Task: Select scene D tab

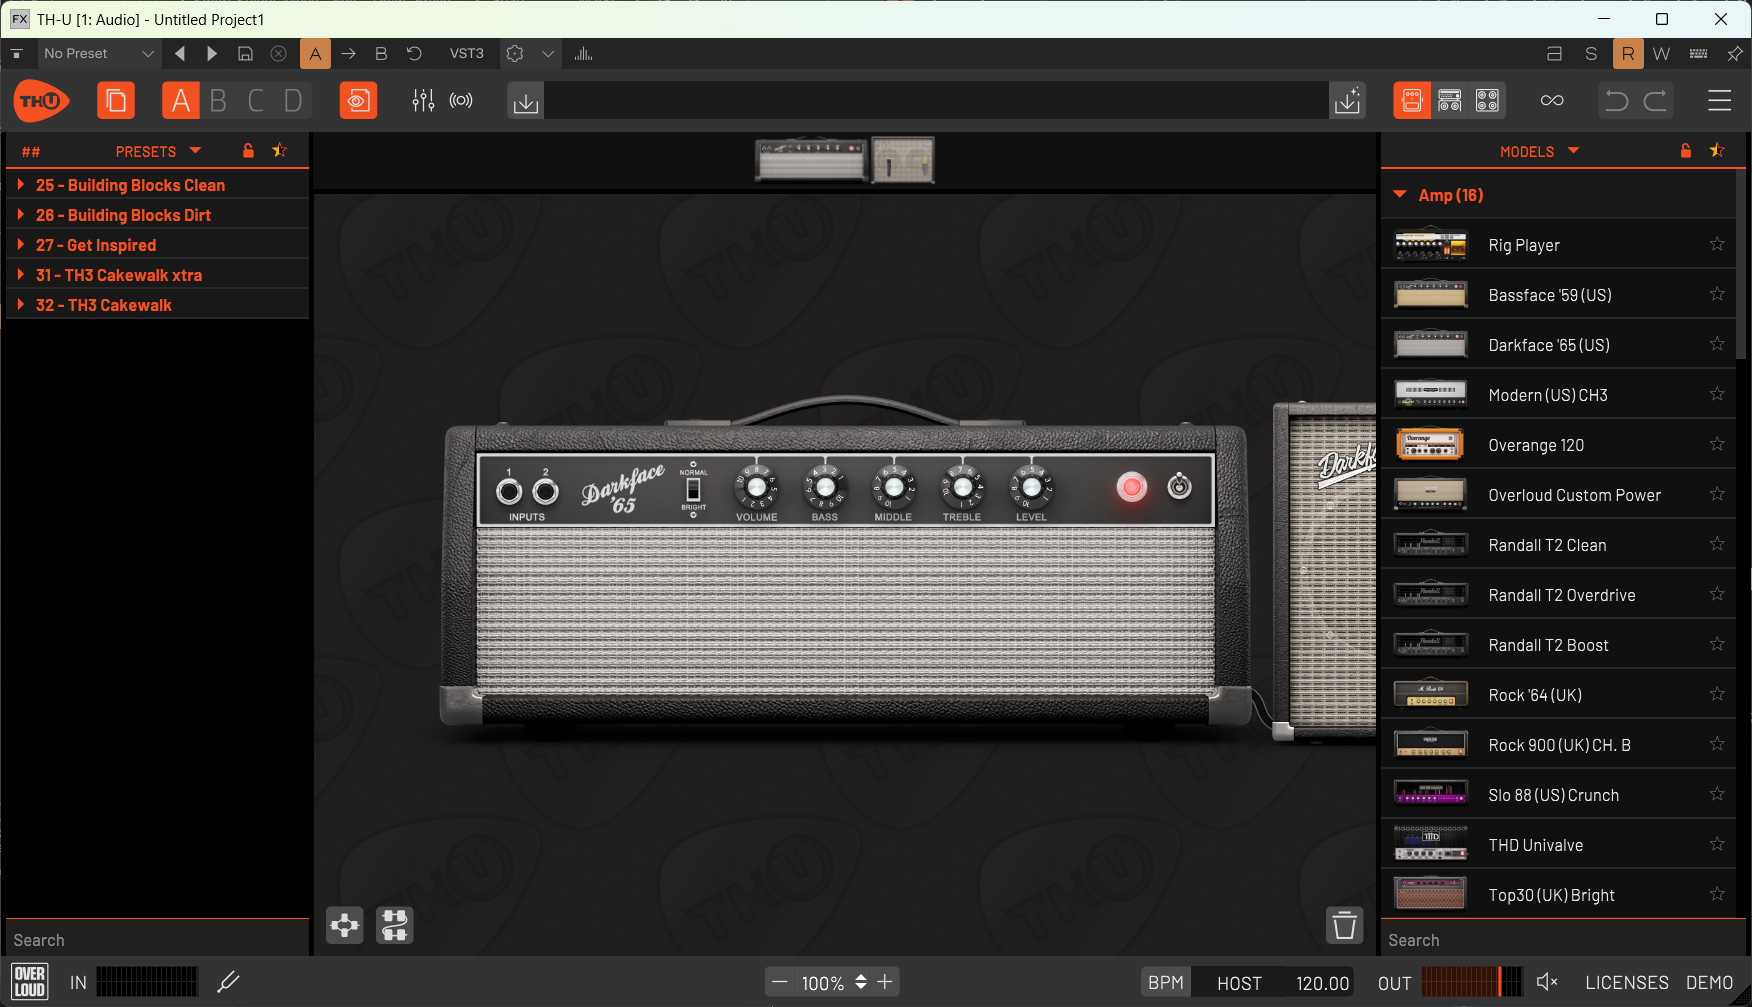Action: click(x=293, y=101)
